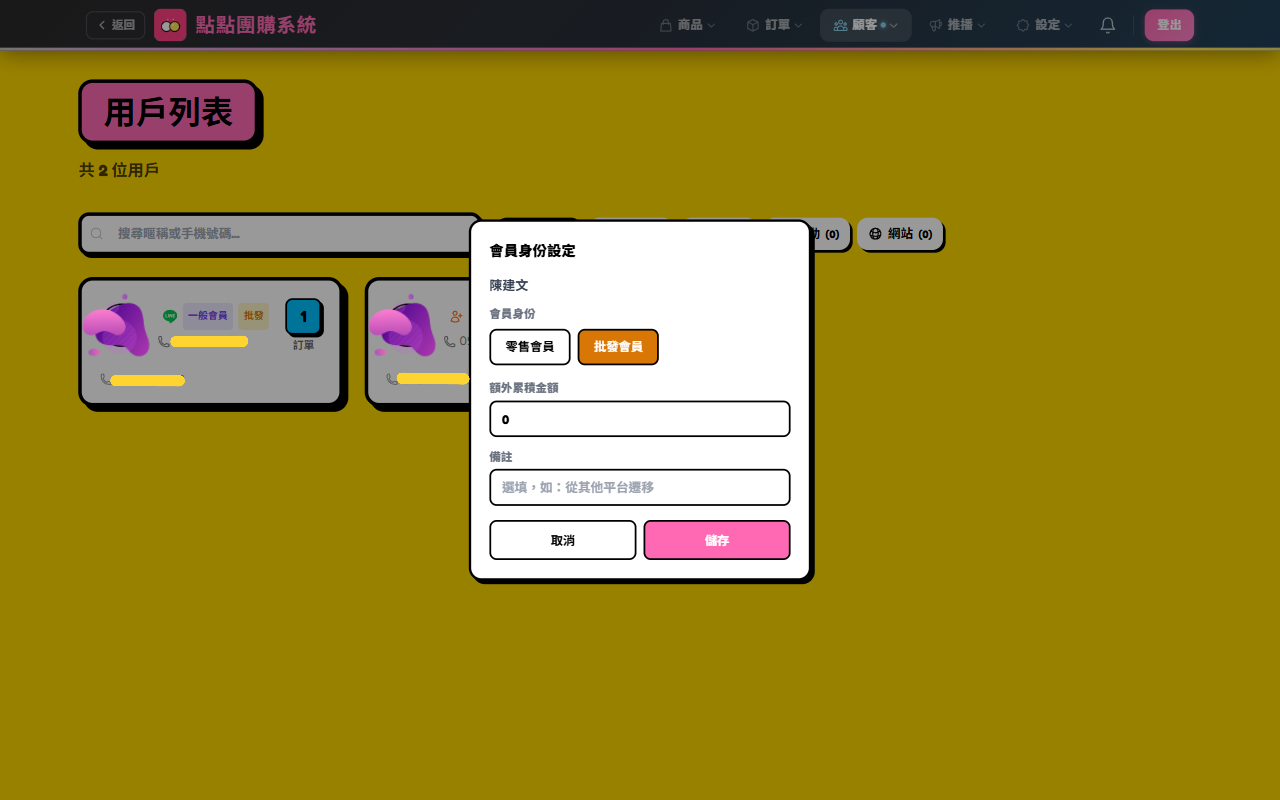Screen dimensions: 1280x800
Task: Expand the 設定 dropdown menu
Action: (x=1044, y=25)
